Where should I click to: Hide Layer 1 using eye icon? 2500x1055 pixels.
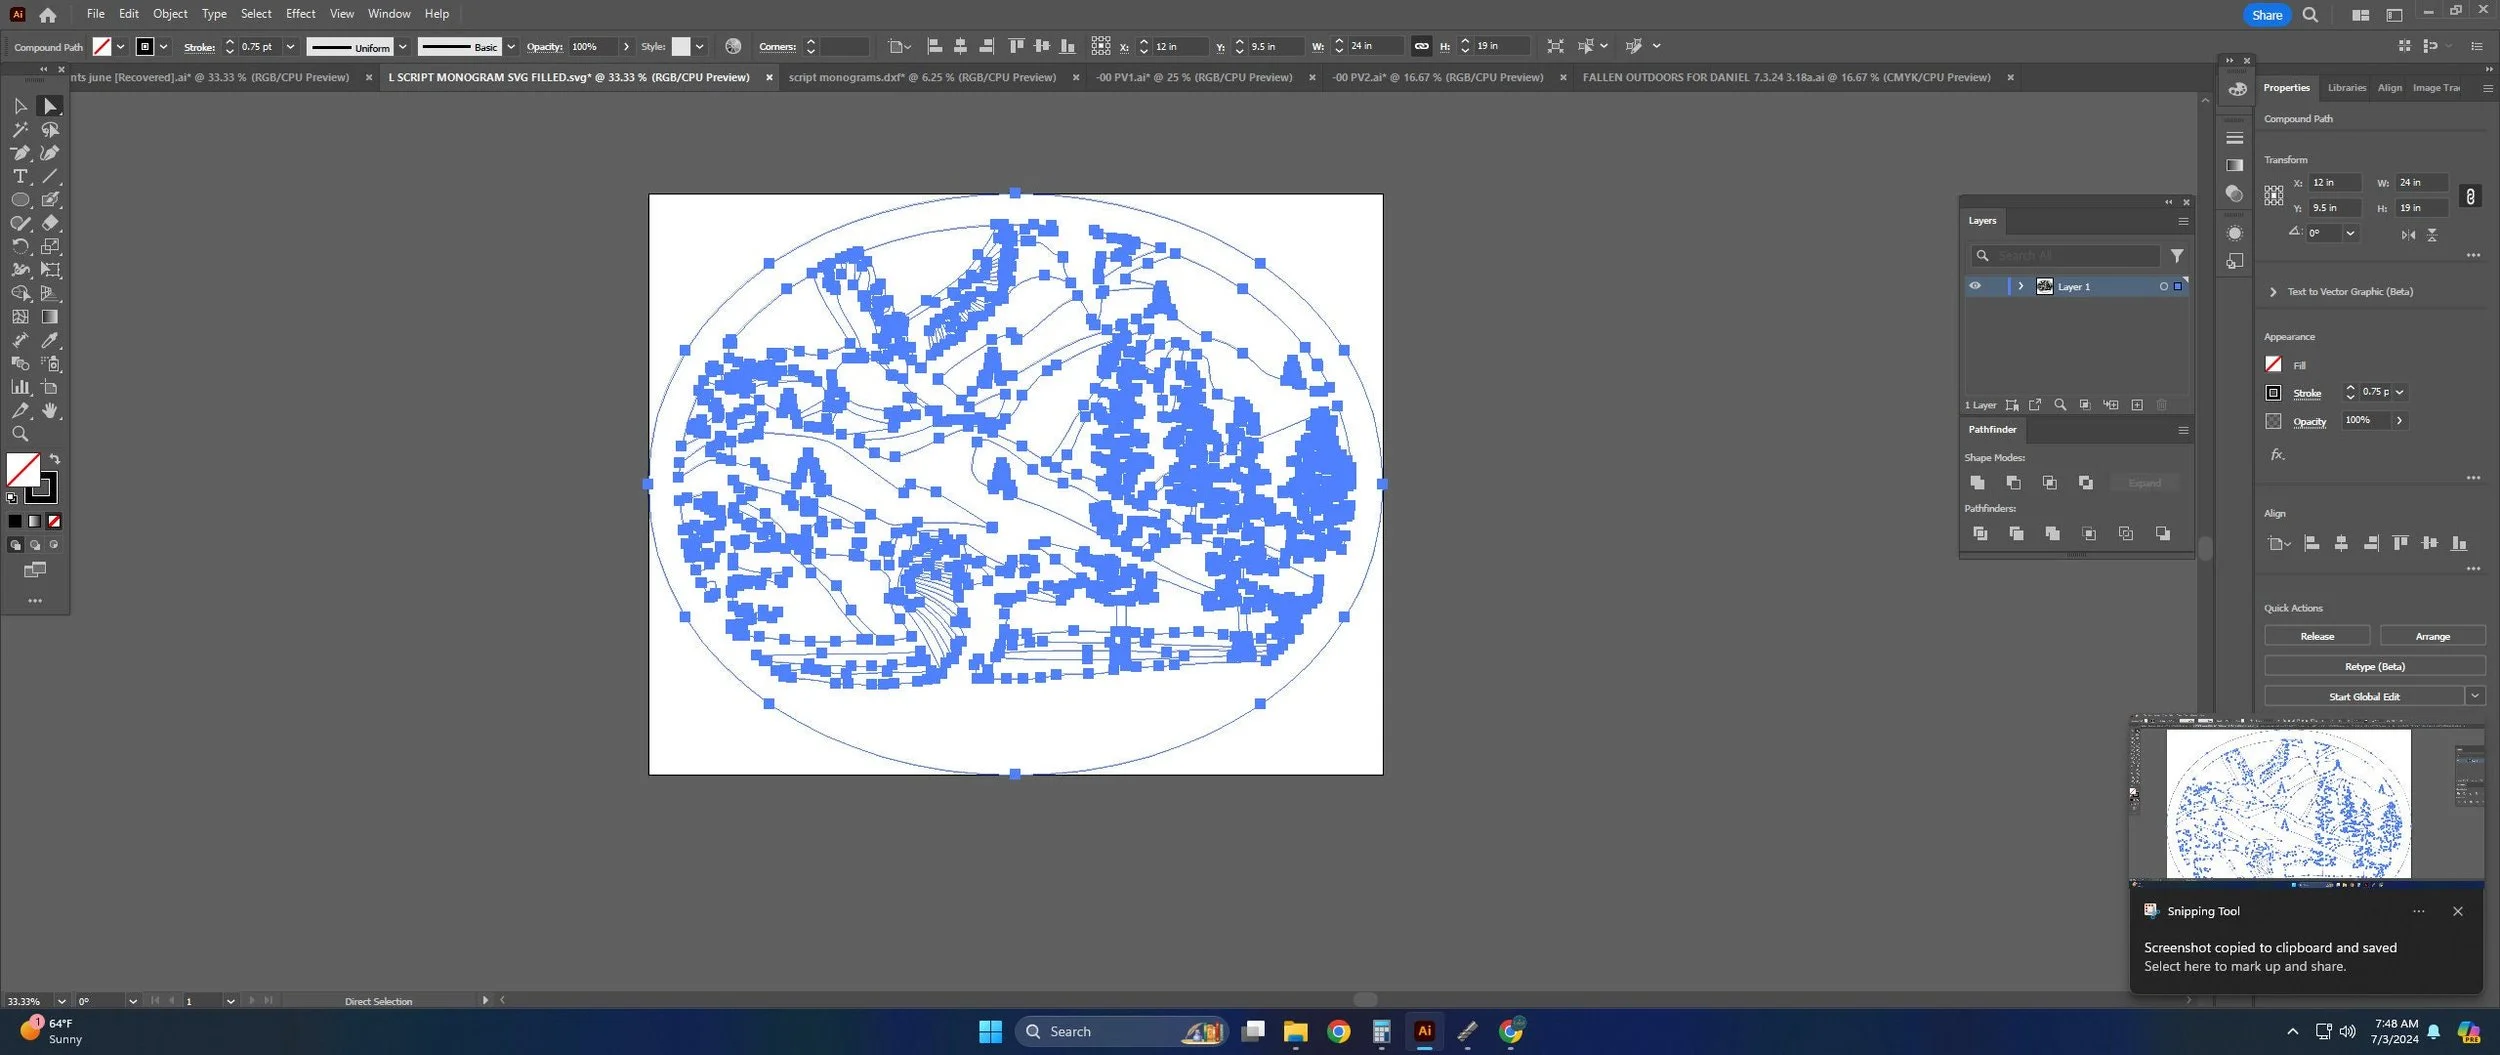pyautogui.click(x=1975, y=286)
